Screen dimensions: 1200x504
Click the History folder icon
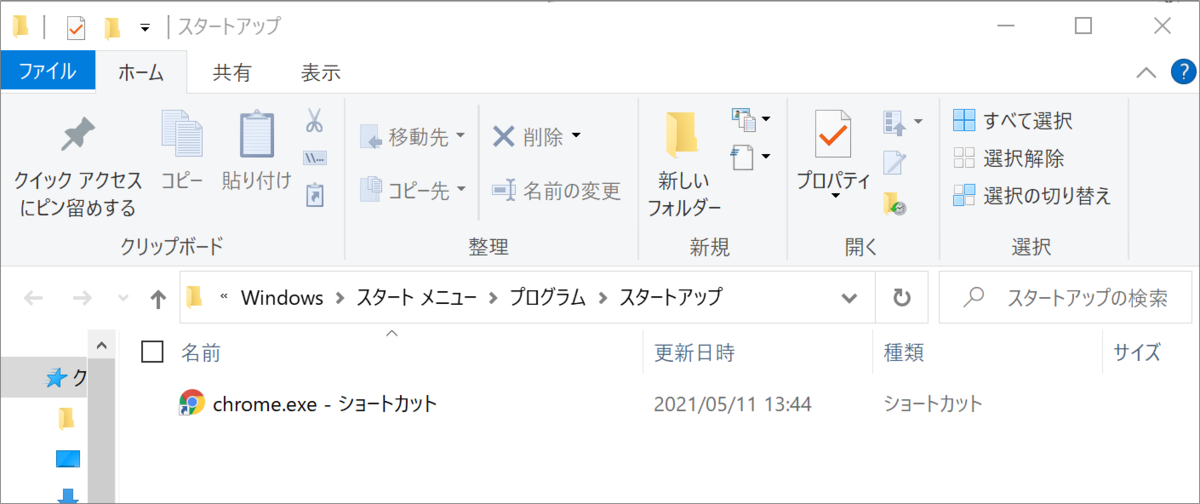click(x=894, y=204)
